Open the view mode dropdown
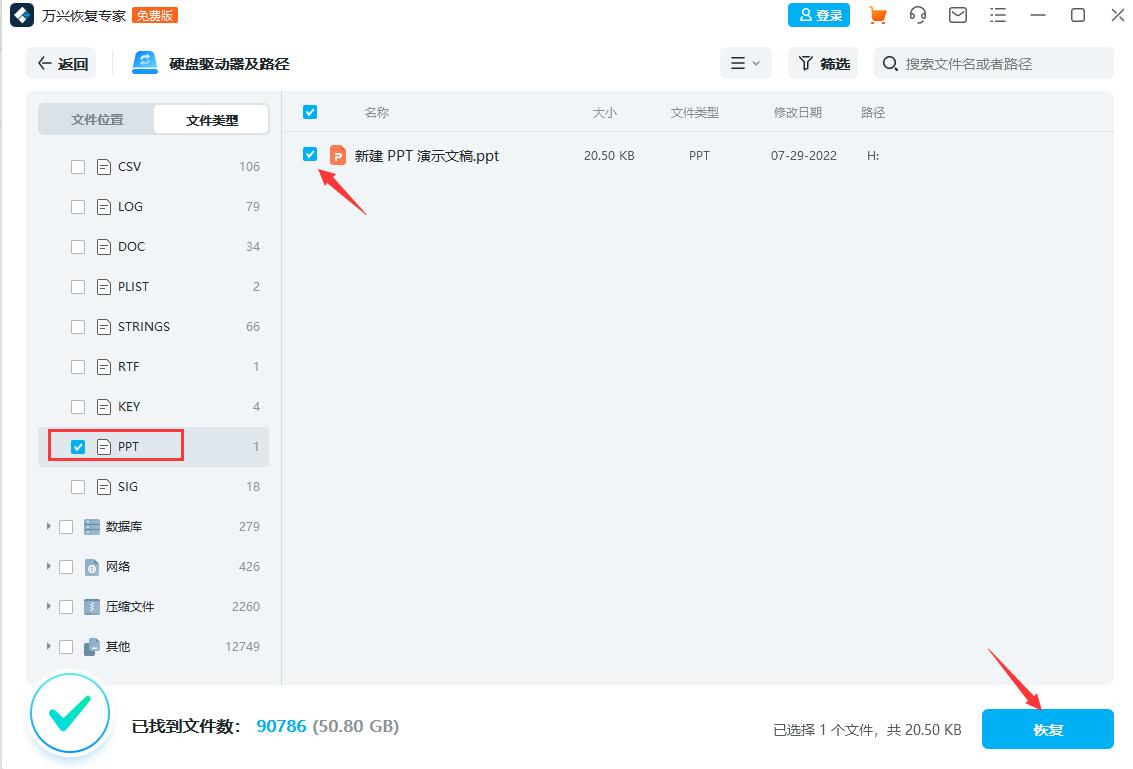The height and width of the screenshot is (769, 1133). [x=745, y=62]
